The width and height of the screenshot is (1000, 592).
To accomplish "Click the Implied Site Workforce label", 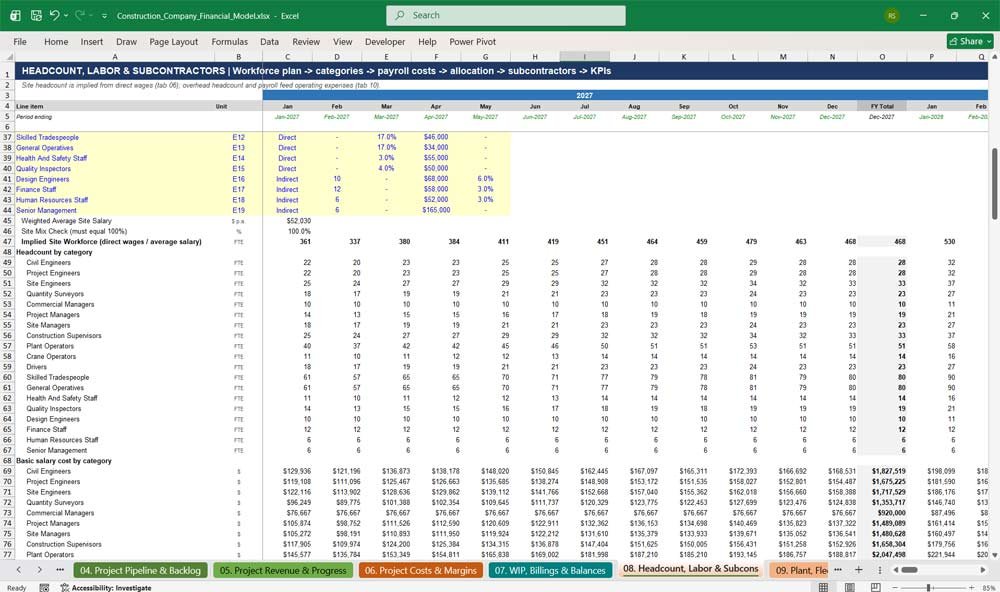I will (x=111, y=242).
